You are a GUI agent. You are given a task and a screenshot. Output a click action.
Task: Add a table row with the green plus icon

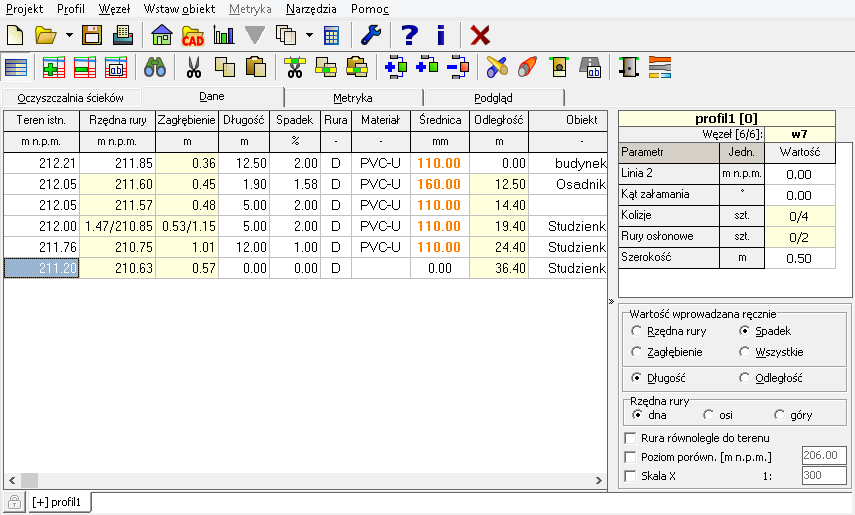(x=53, y=67)
